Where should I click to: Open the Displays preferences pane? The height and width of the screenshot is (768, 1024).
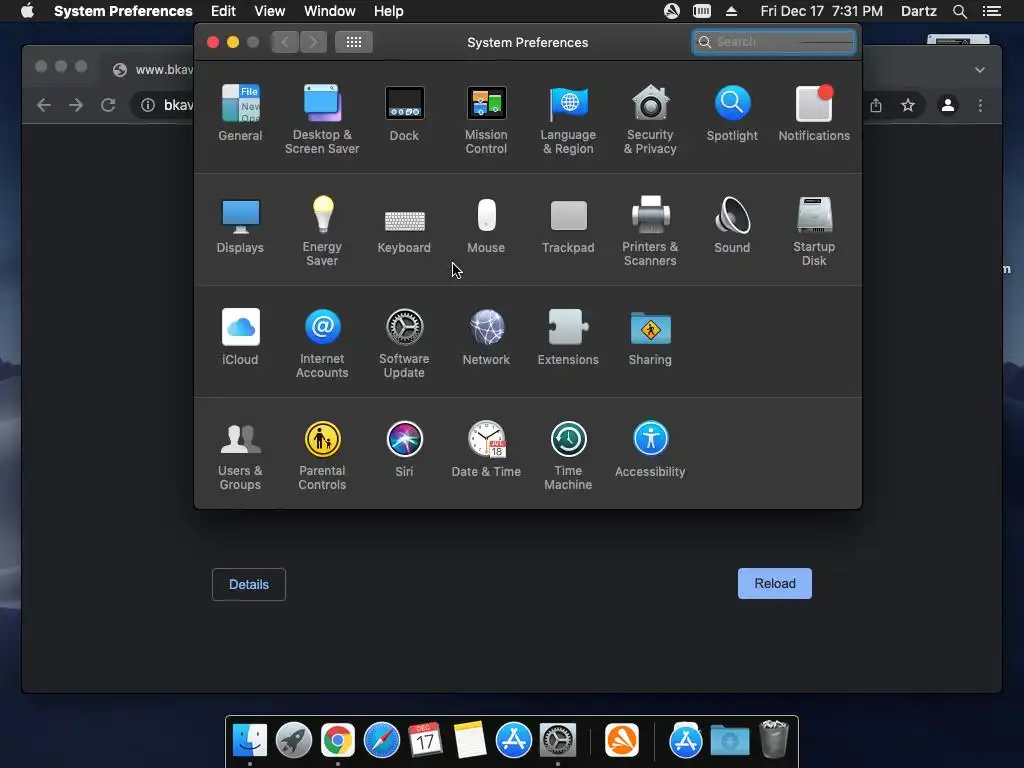[240, 226]
